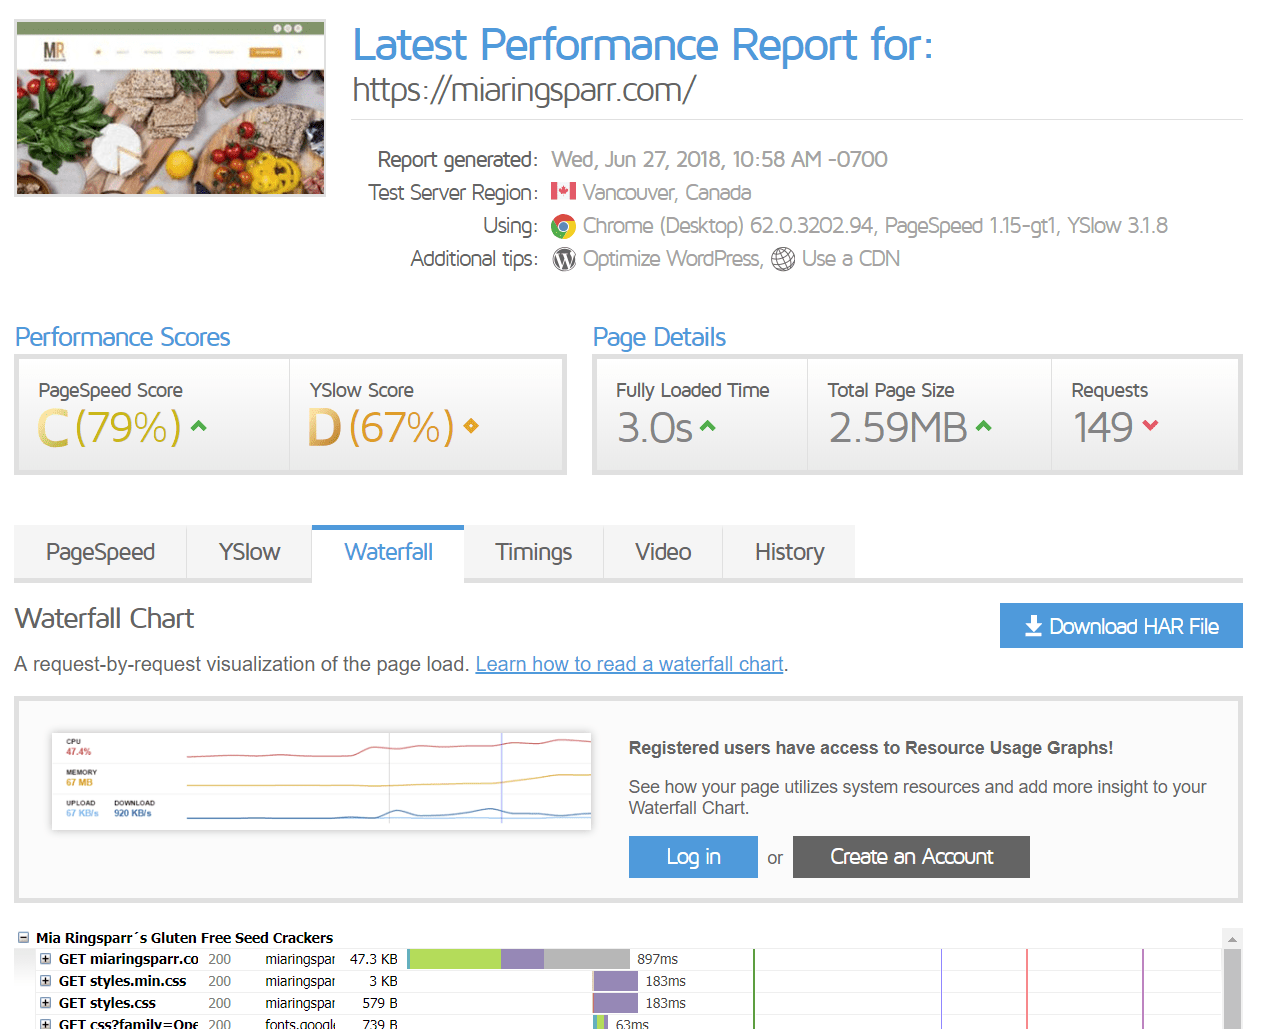Image resolution: width=1261 pixels, height=1029 pixels.
Task: Click the Requests red down arrow
Action: (1150, 426)
